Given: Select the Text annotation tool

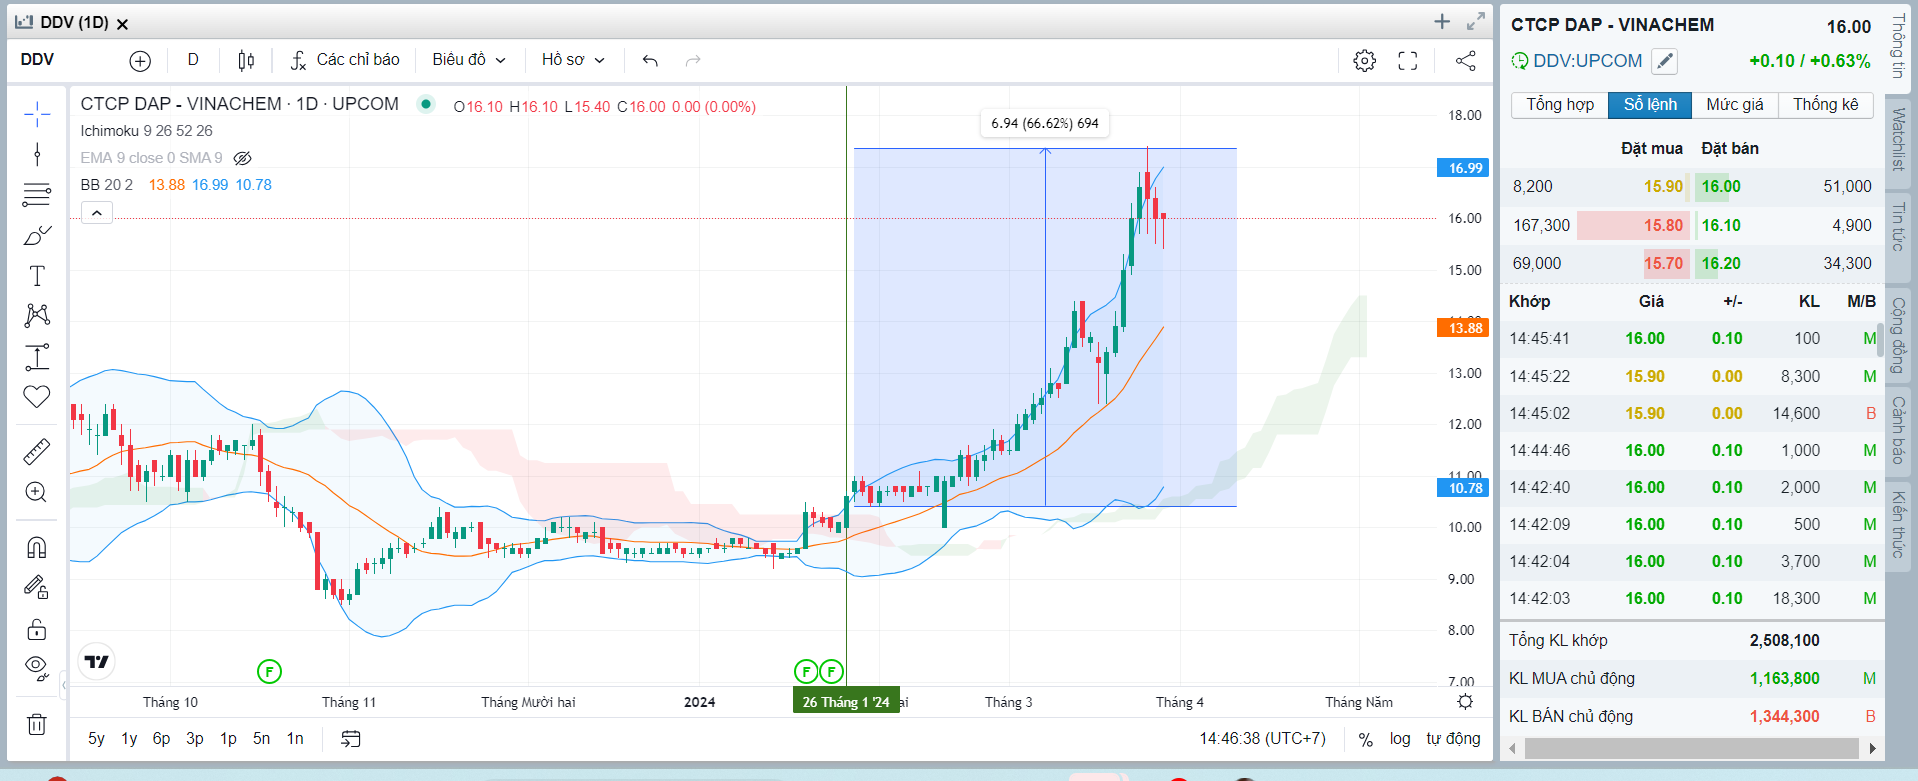Looking at the screenshot, I should 37,275.
